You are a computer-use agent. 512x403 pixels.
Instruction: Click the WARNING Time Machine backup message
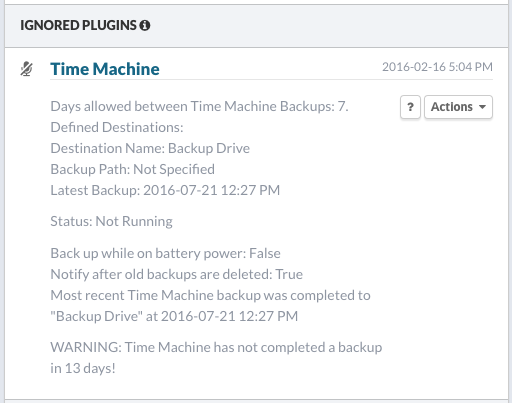[x=216, y=358]
